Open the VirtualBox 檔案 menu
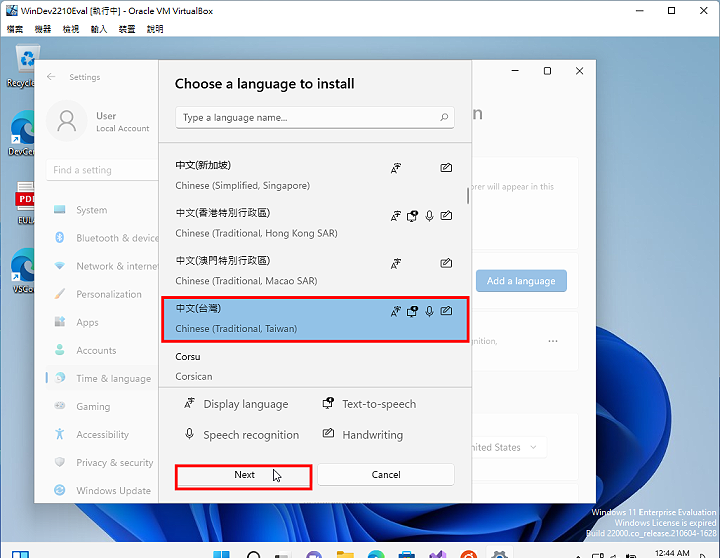 [x=15, y=29]
